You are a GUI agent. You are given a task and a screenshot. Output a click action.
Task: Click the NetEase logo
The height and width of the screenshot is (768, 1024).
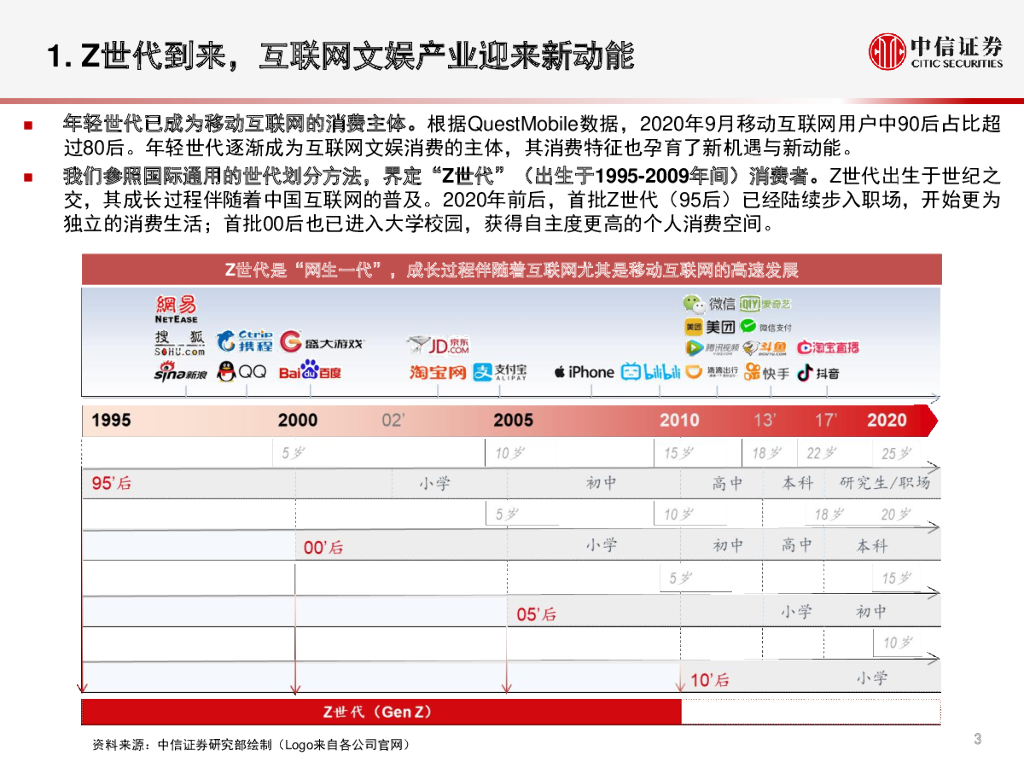[176, 309]
